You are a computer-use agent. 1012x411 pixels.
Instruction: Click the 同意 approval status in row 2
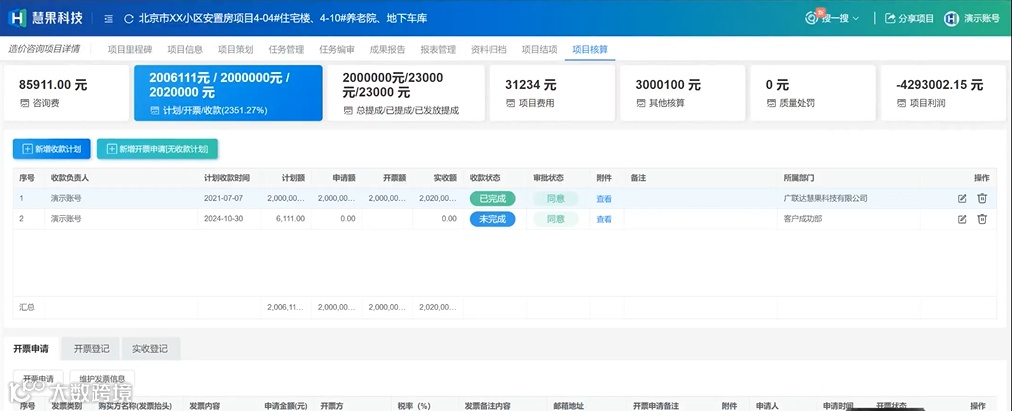point(556,219)
